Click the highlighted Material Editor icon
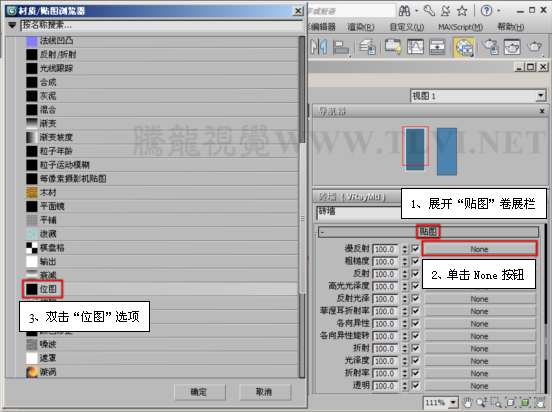This screenshot has width=552, height=412. [x=464, y=47]
